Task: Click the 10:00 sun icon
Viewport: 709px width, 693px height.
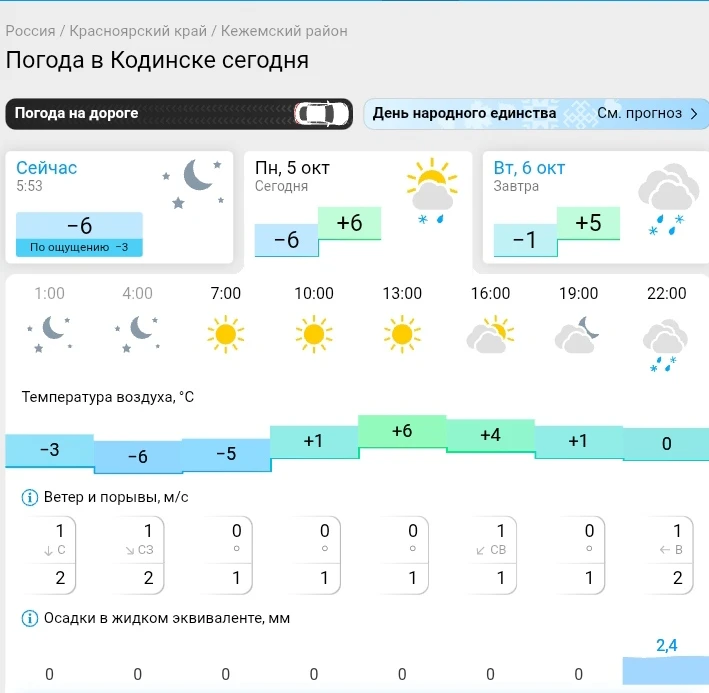Action: coord(314,334)
